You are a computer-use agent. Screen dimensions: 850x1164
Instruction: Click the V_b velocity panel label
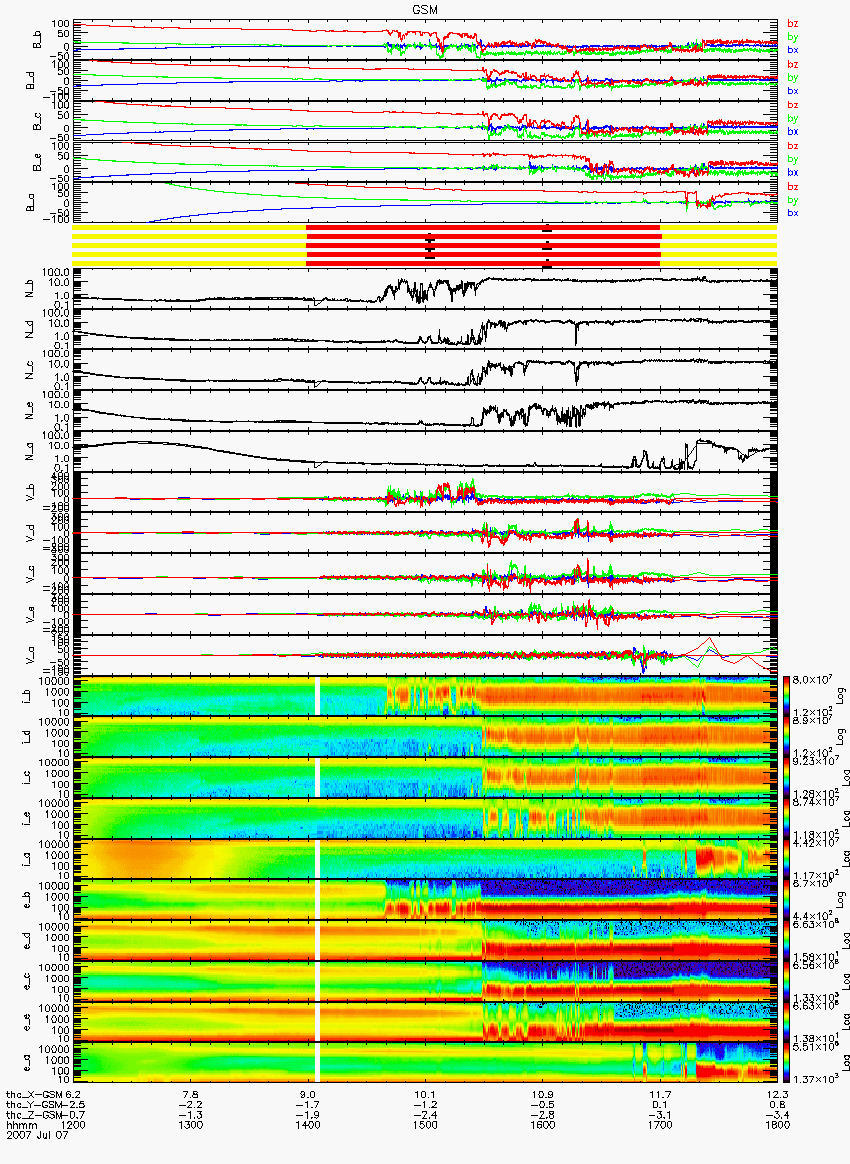point(30,490)
